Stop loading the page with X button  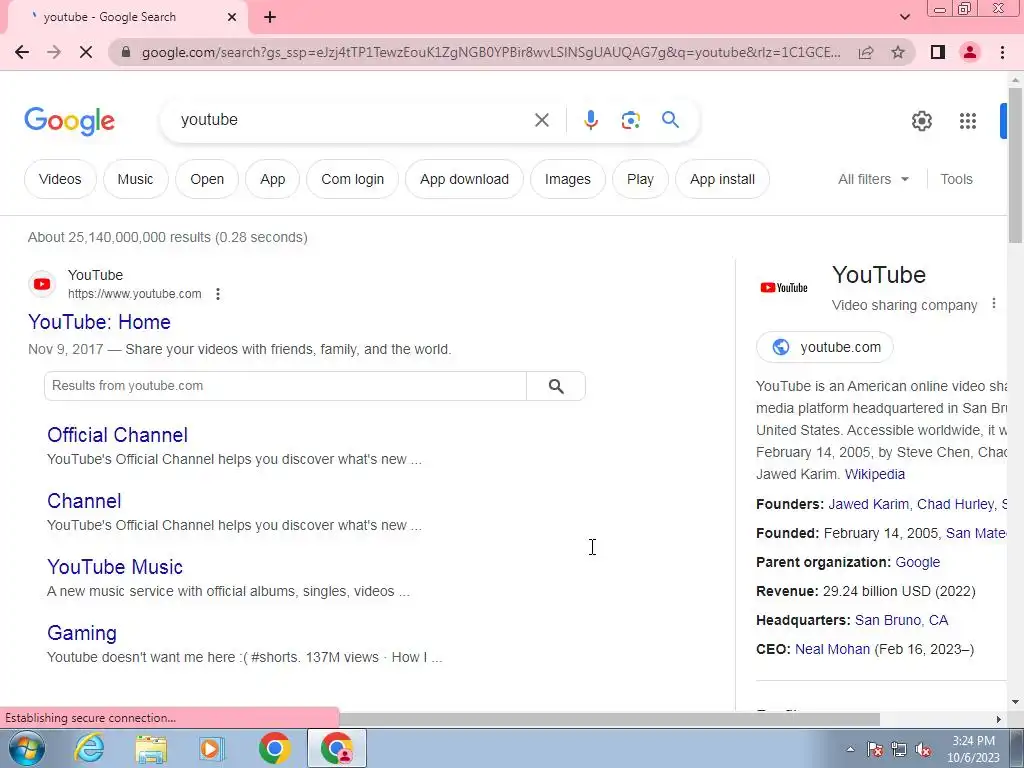[x=86, y=52]
